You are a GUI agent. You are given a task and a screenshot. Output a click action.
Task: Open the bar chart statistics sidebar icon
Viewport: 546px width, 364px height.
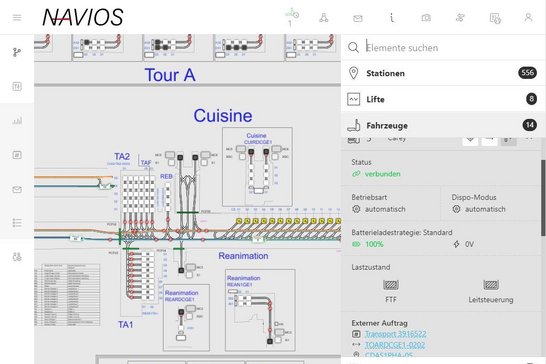17,121
